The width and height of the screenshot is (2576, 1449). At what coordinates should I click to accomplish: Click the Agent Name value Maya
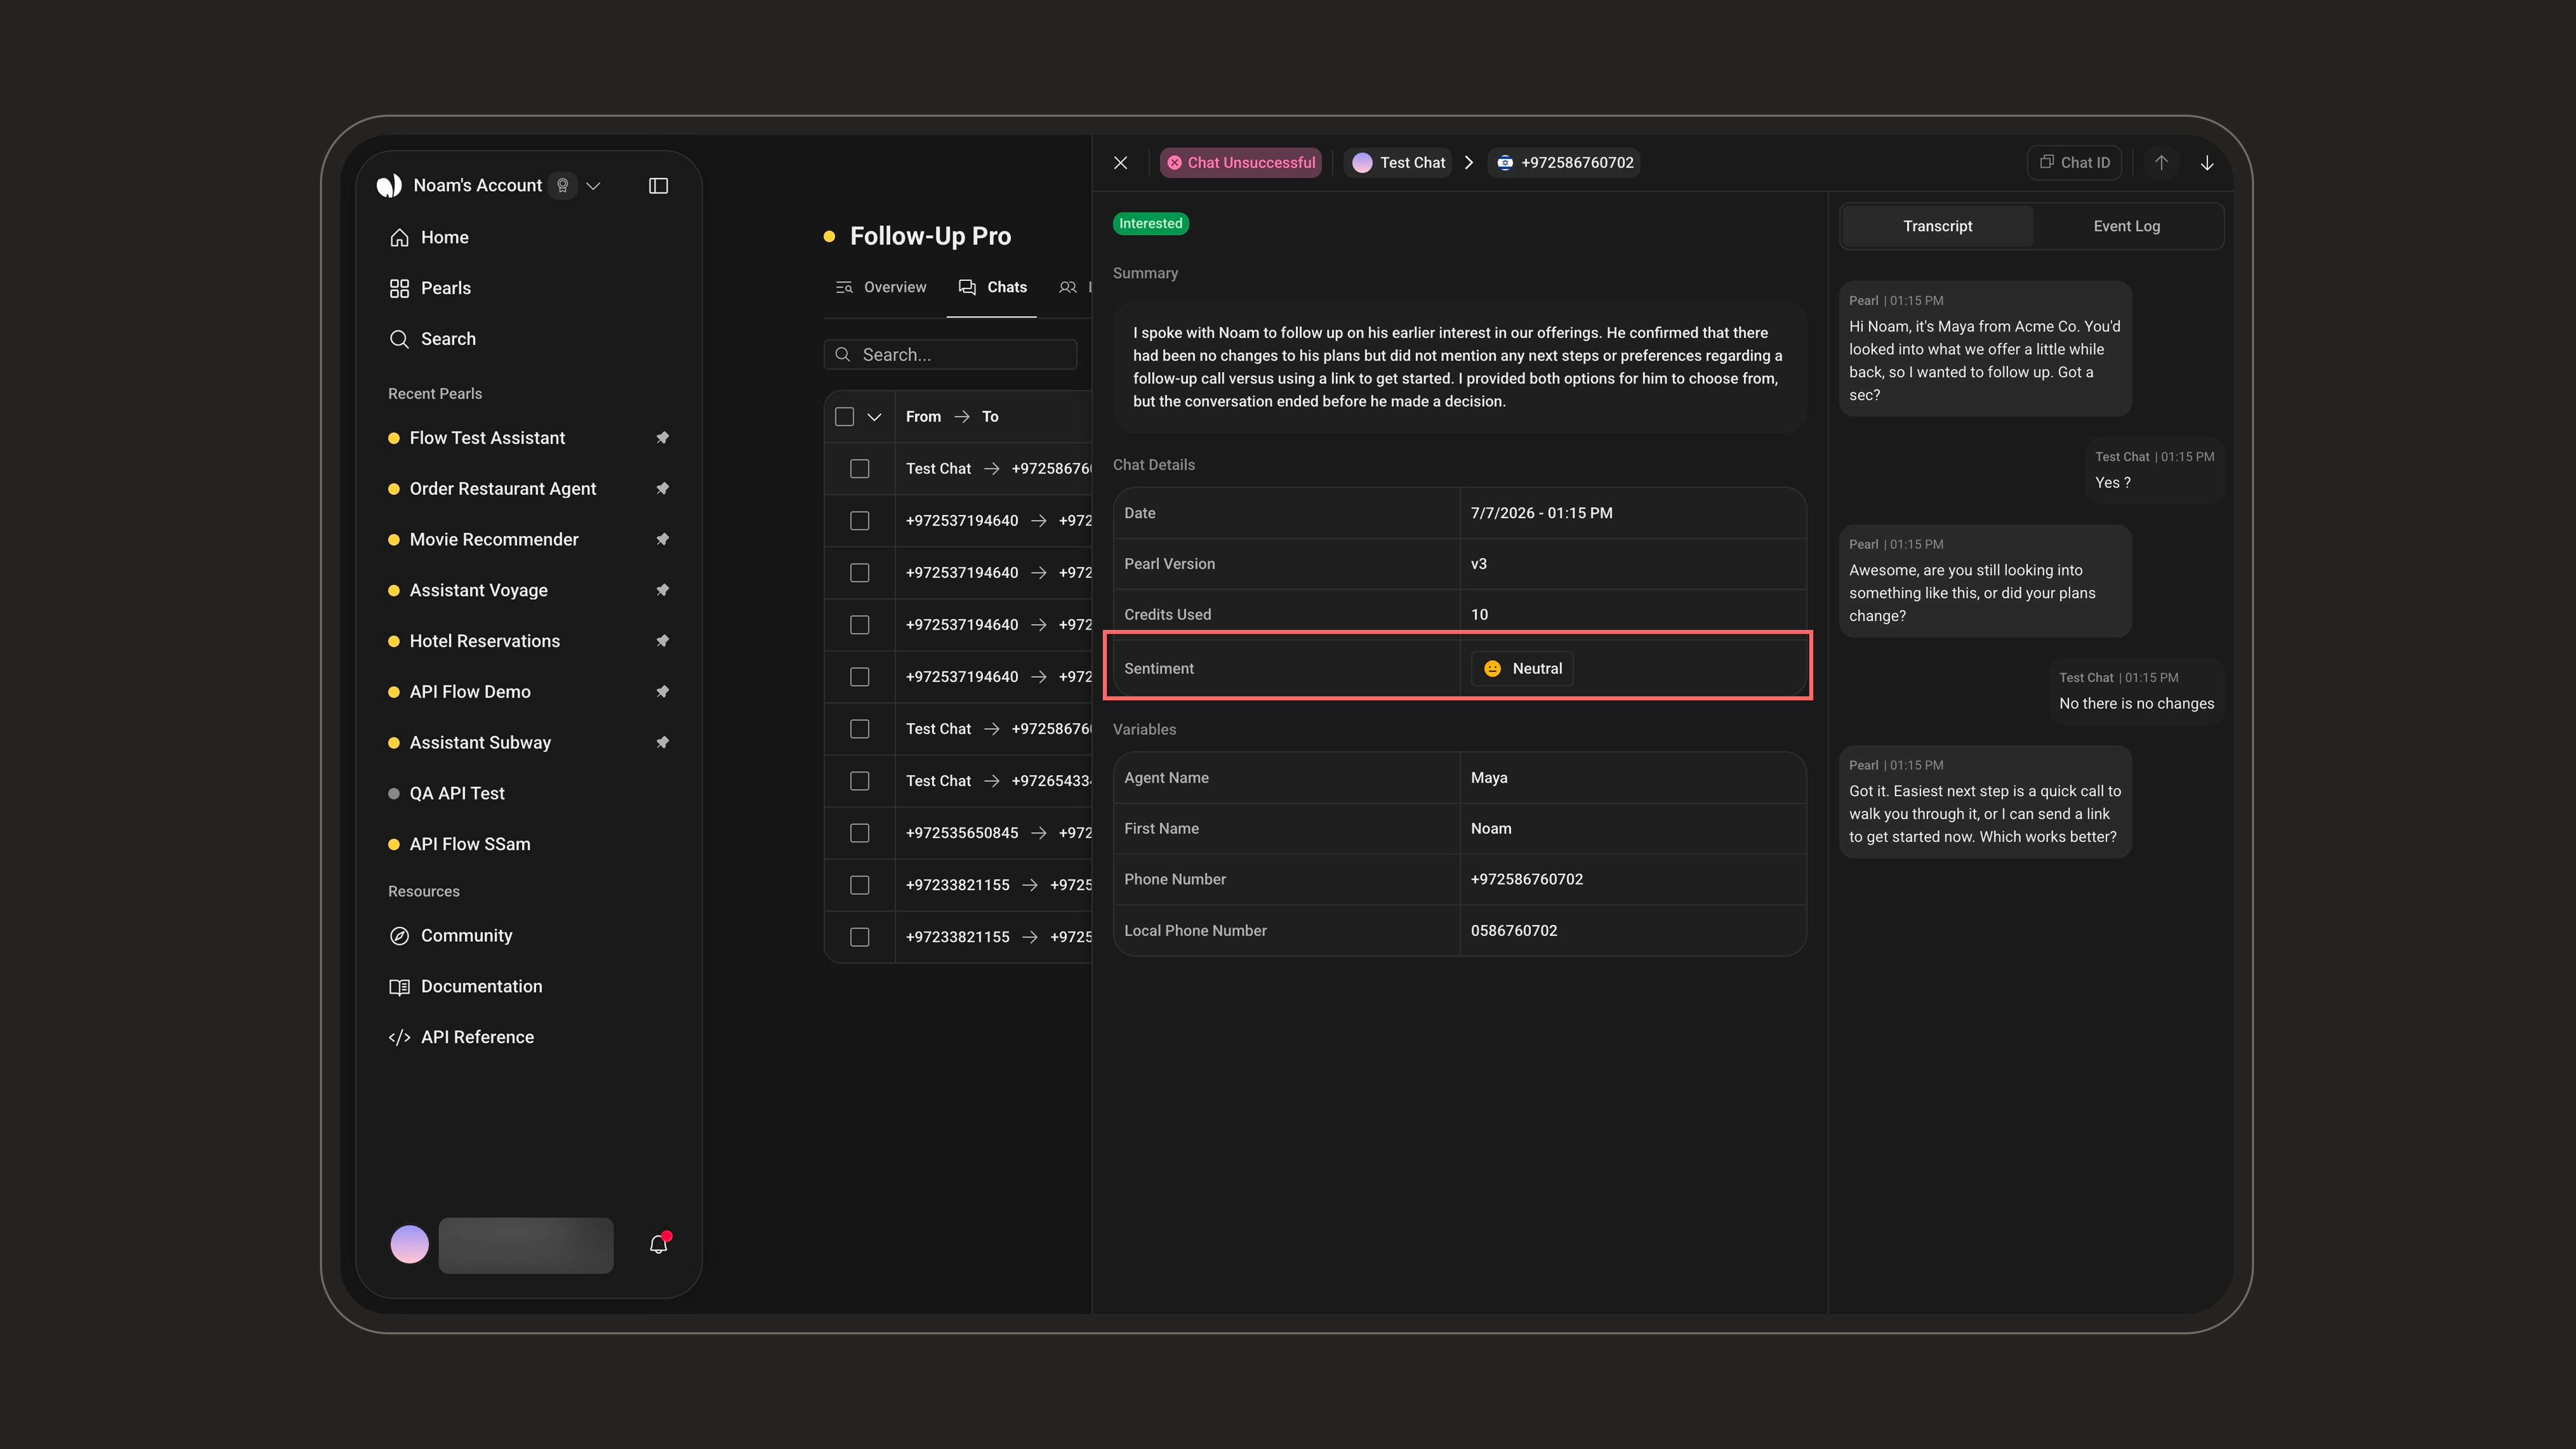point(1489,778)
